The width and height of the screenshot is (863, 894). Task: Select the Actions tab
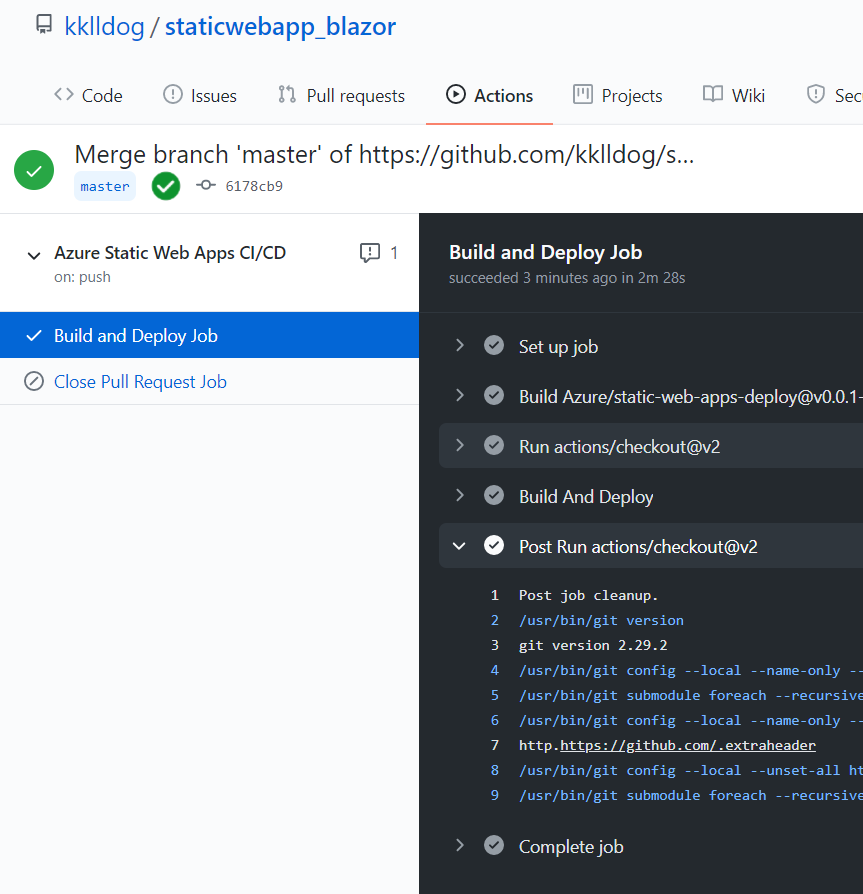pos(490,95)
